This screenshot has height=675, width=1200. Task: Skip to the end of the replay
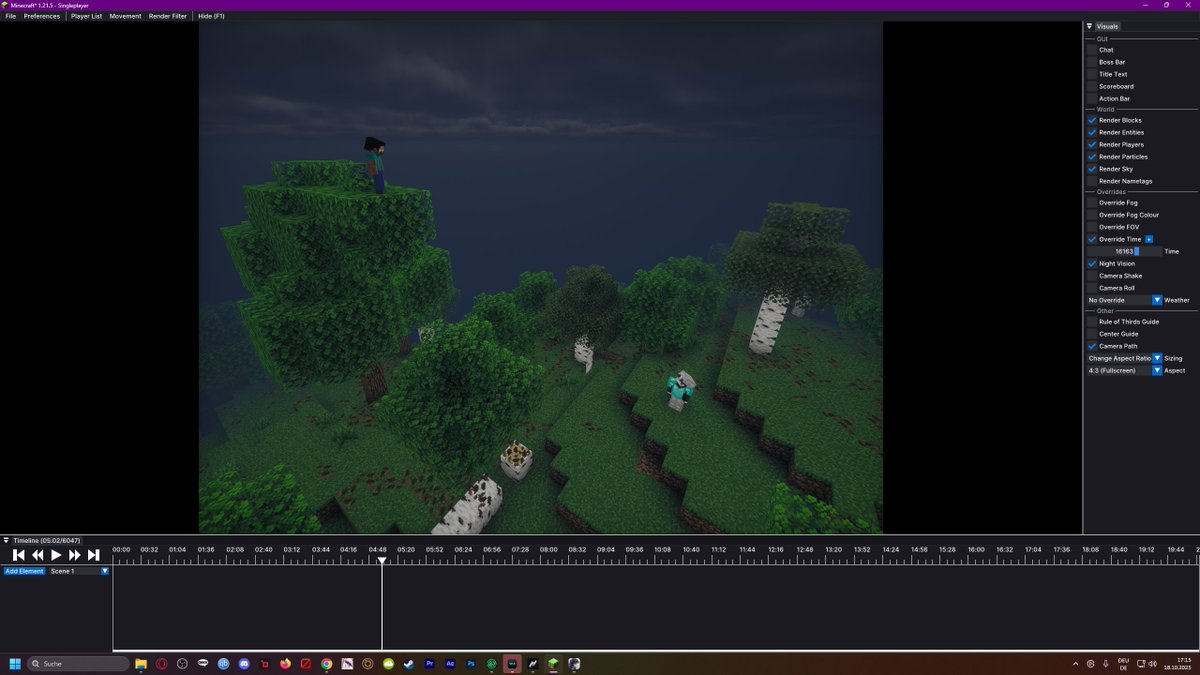coord(94,555)
